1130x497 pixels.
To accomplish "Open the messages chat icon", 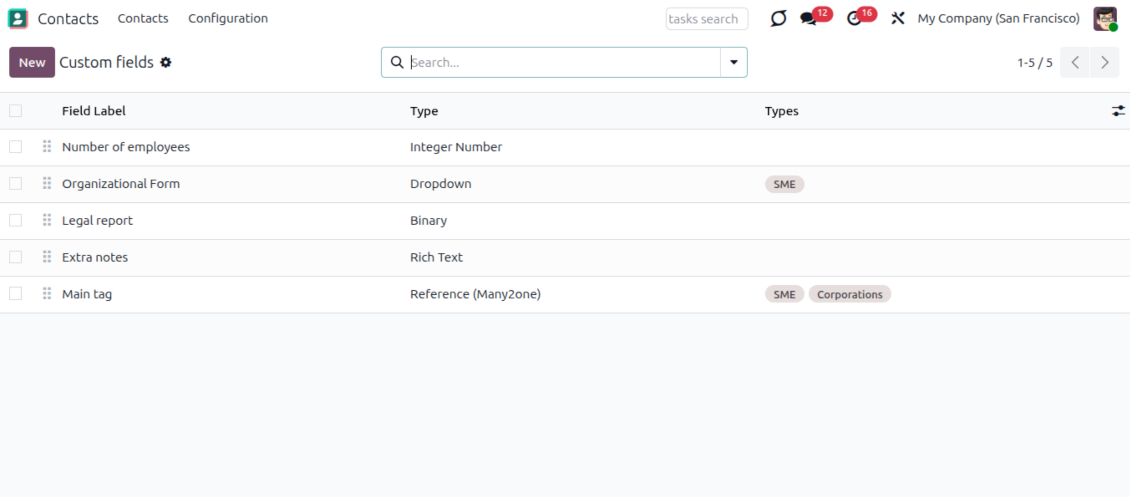I will coord(809,19).
